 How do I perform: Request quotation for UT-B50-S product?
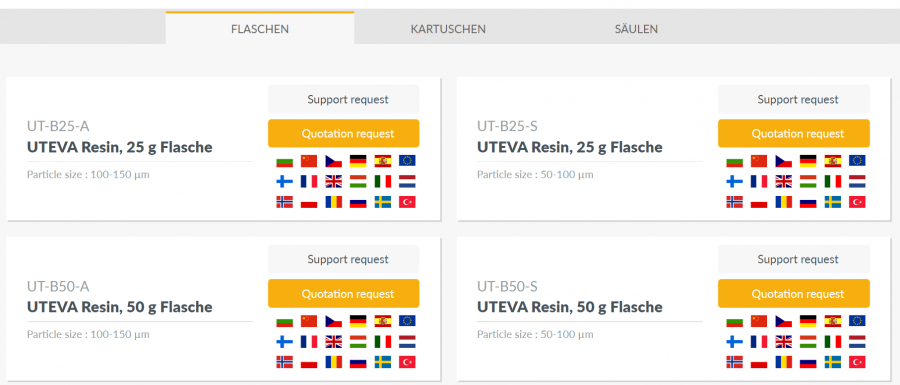coord(794,294)
